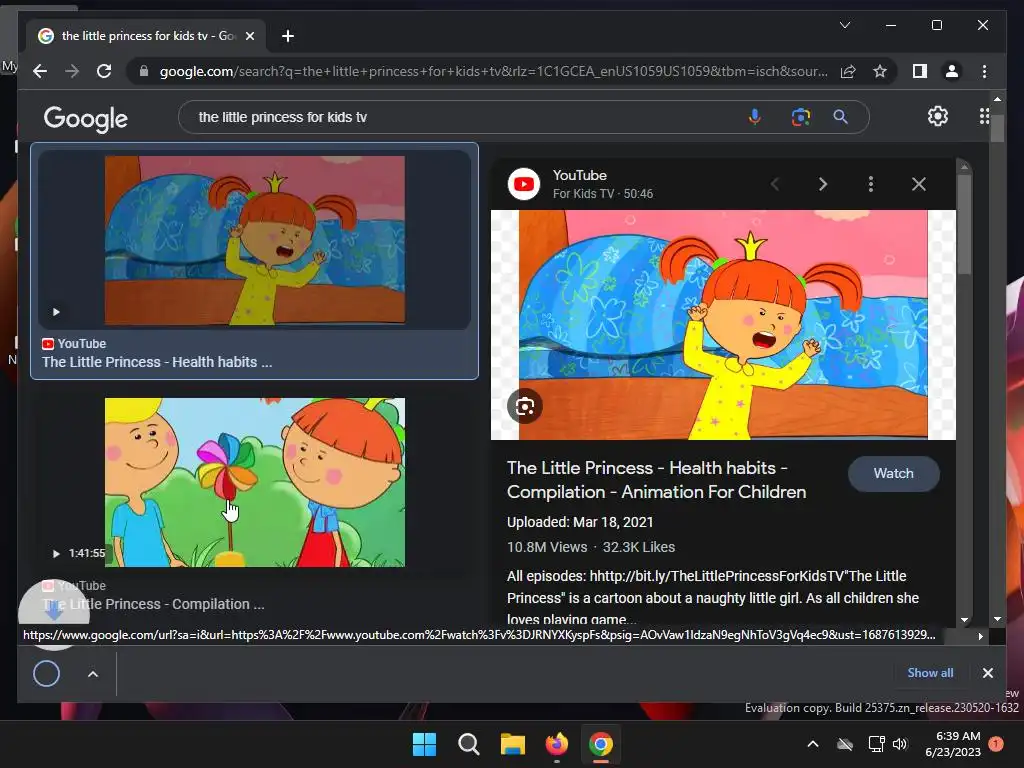The width and height of the screenshot is (1024, 768).
Task: Open Firefox from the taskbar
Action: click(556, 744)
